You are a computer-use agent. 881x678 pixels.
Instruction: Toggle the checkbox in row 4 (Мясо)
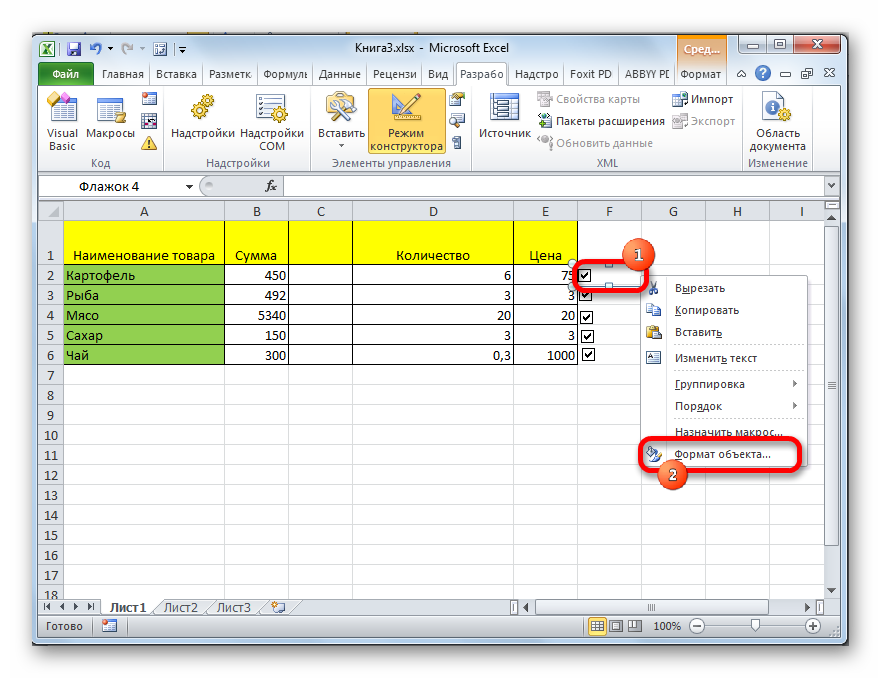click(587, 316)
